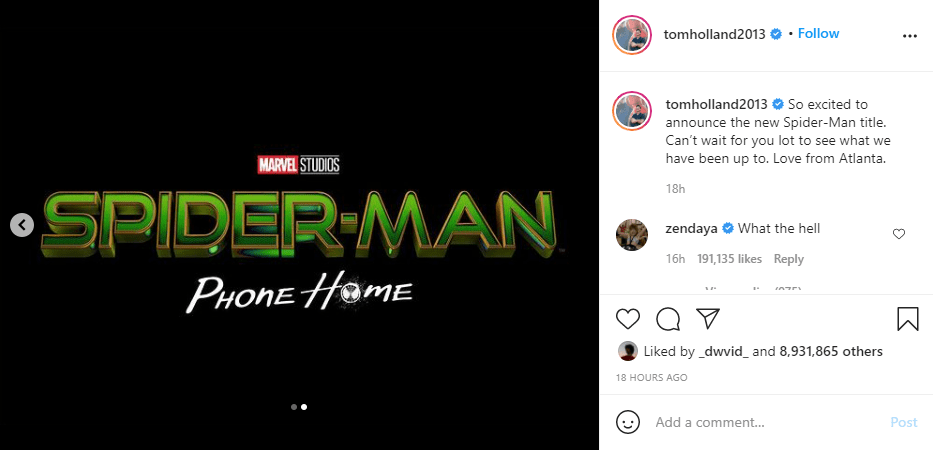Screen dimensions: 933x450
Task: Open emoji picker smiley icon
Action: point(628,422)
